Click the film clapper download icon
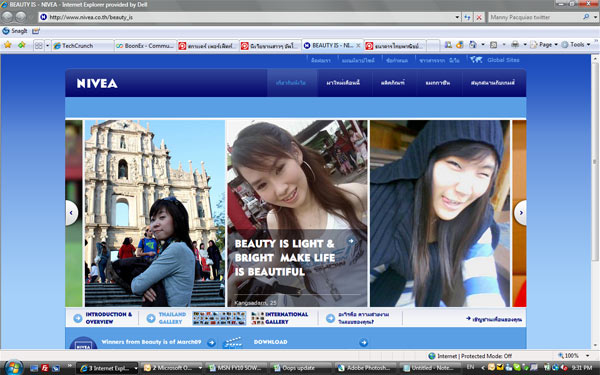600x375 pixels. pos(233,342)
